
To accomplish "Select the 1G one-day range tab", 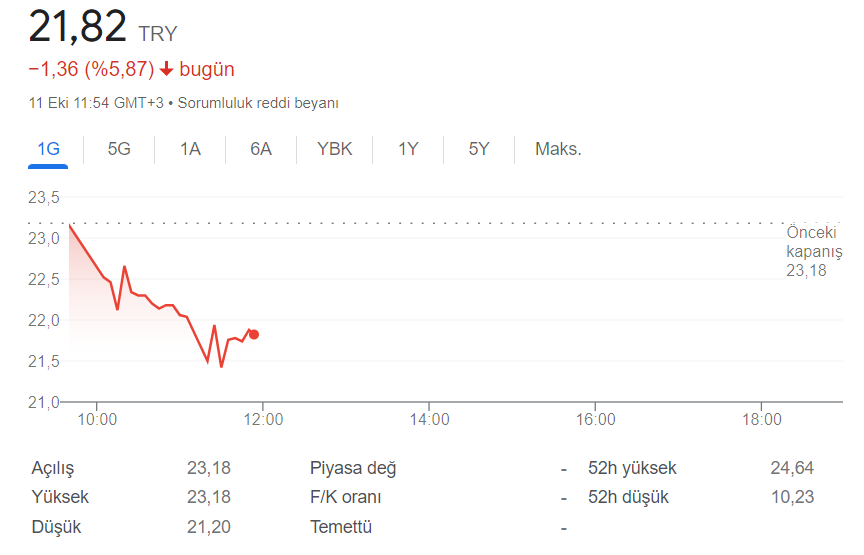I will point(48,149).
